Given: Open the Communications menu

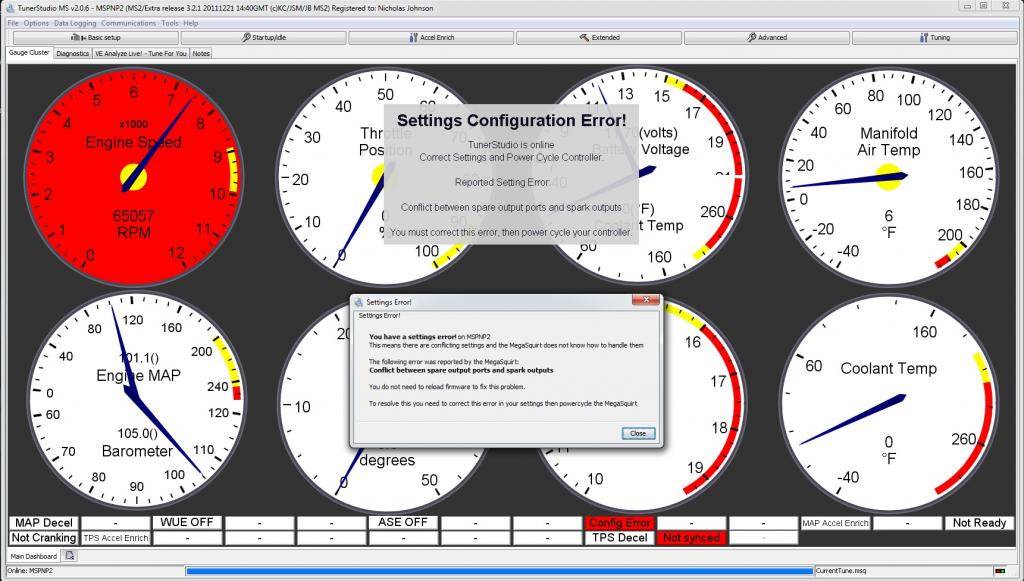Looking at the screenshot, I should (x=129, y=23).
